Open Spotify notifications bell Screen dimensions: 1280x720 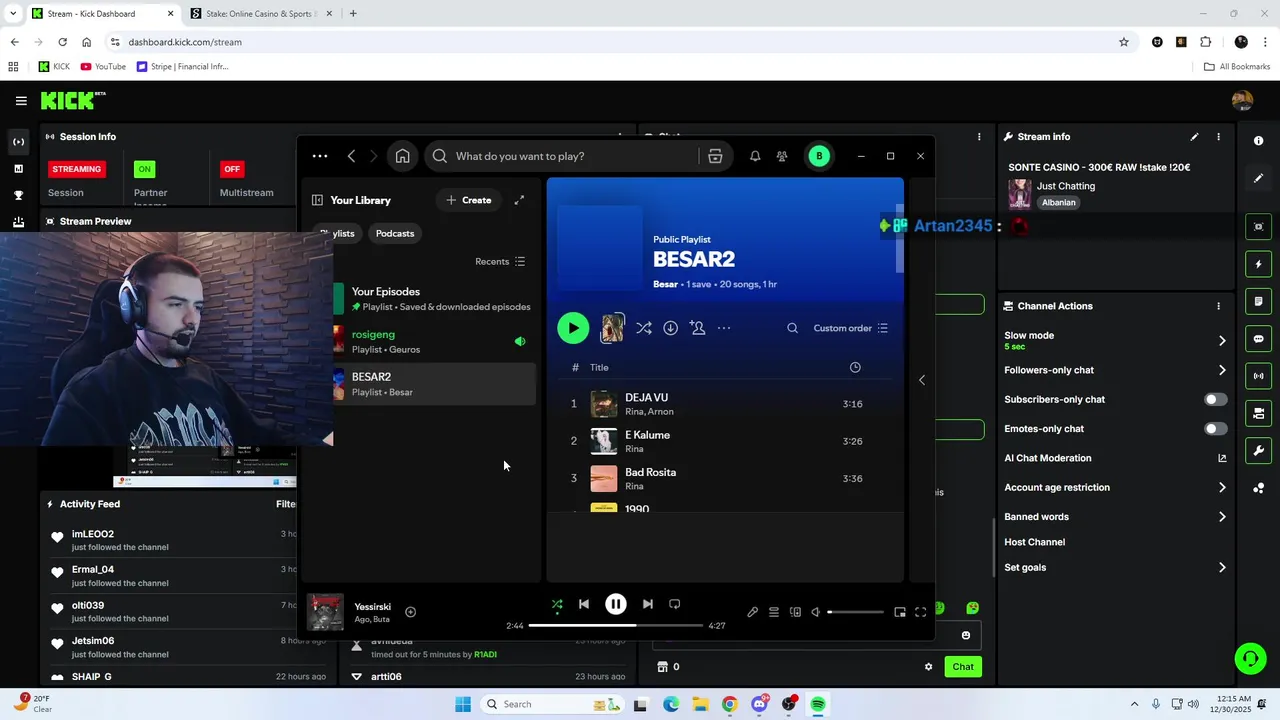pyautogui.click(x=755, y=156)
